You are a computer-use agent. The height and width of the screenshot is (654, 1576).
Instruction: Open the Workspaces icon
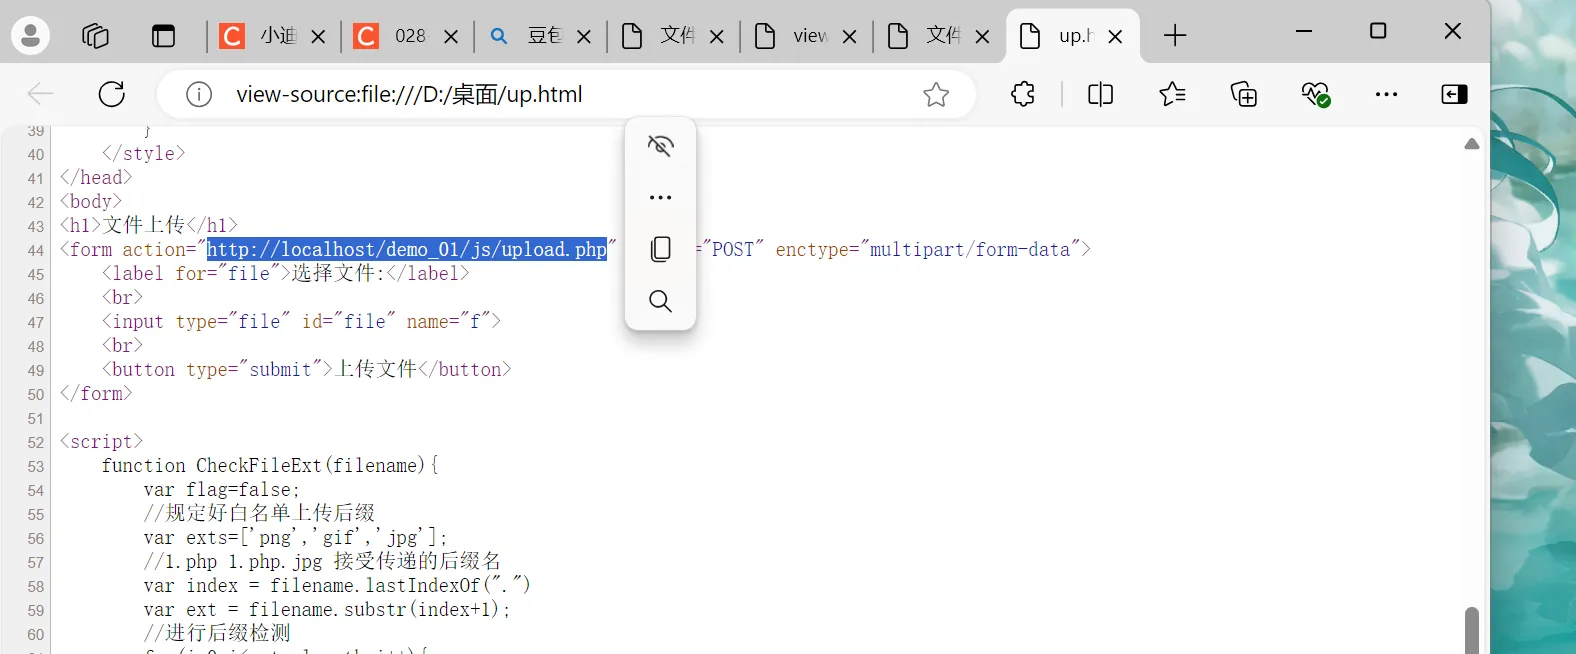[96, 36]
